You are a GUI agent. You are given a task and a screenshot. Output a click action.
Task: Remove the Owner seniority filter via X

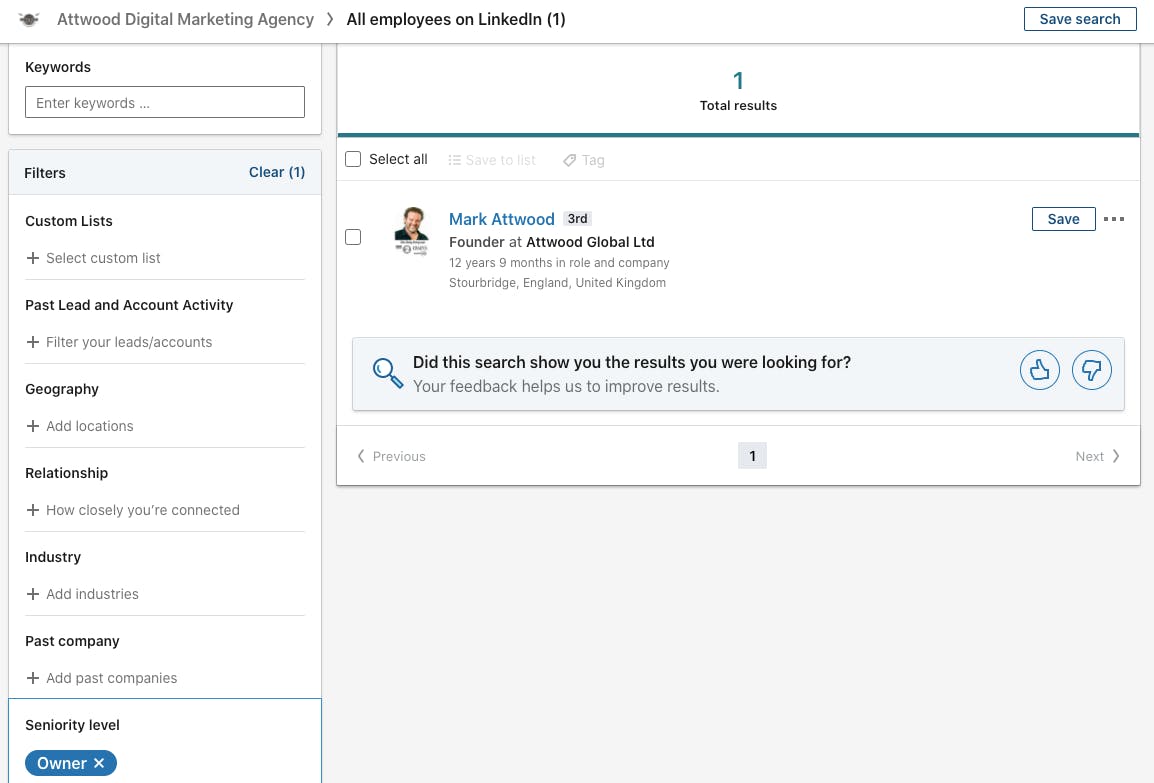99,763
